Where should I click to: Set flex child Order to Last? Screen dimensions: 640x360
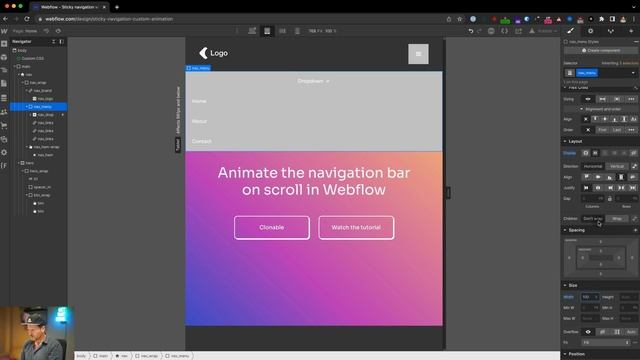coord(617,130)
